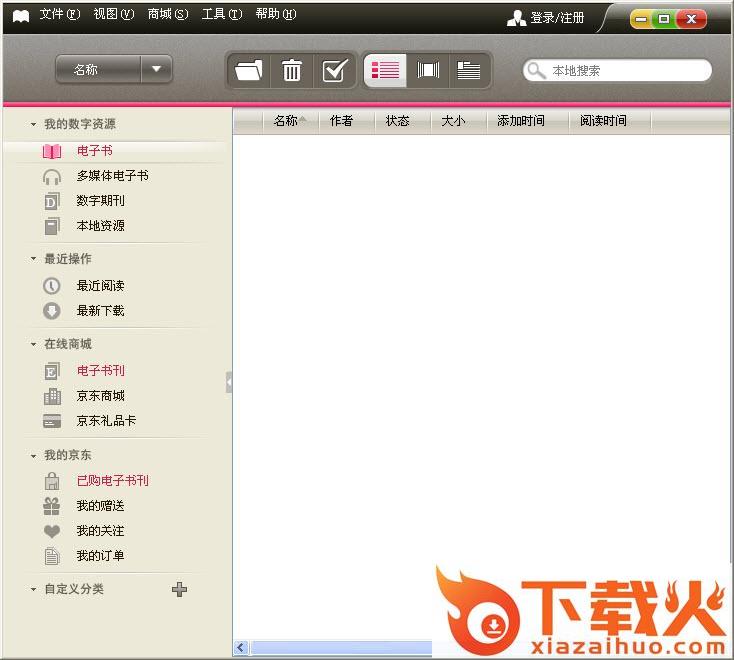Click the document icon for 我的订单
The width and height of the screenshot is (734, 660).
[52, 556]
